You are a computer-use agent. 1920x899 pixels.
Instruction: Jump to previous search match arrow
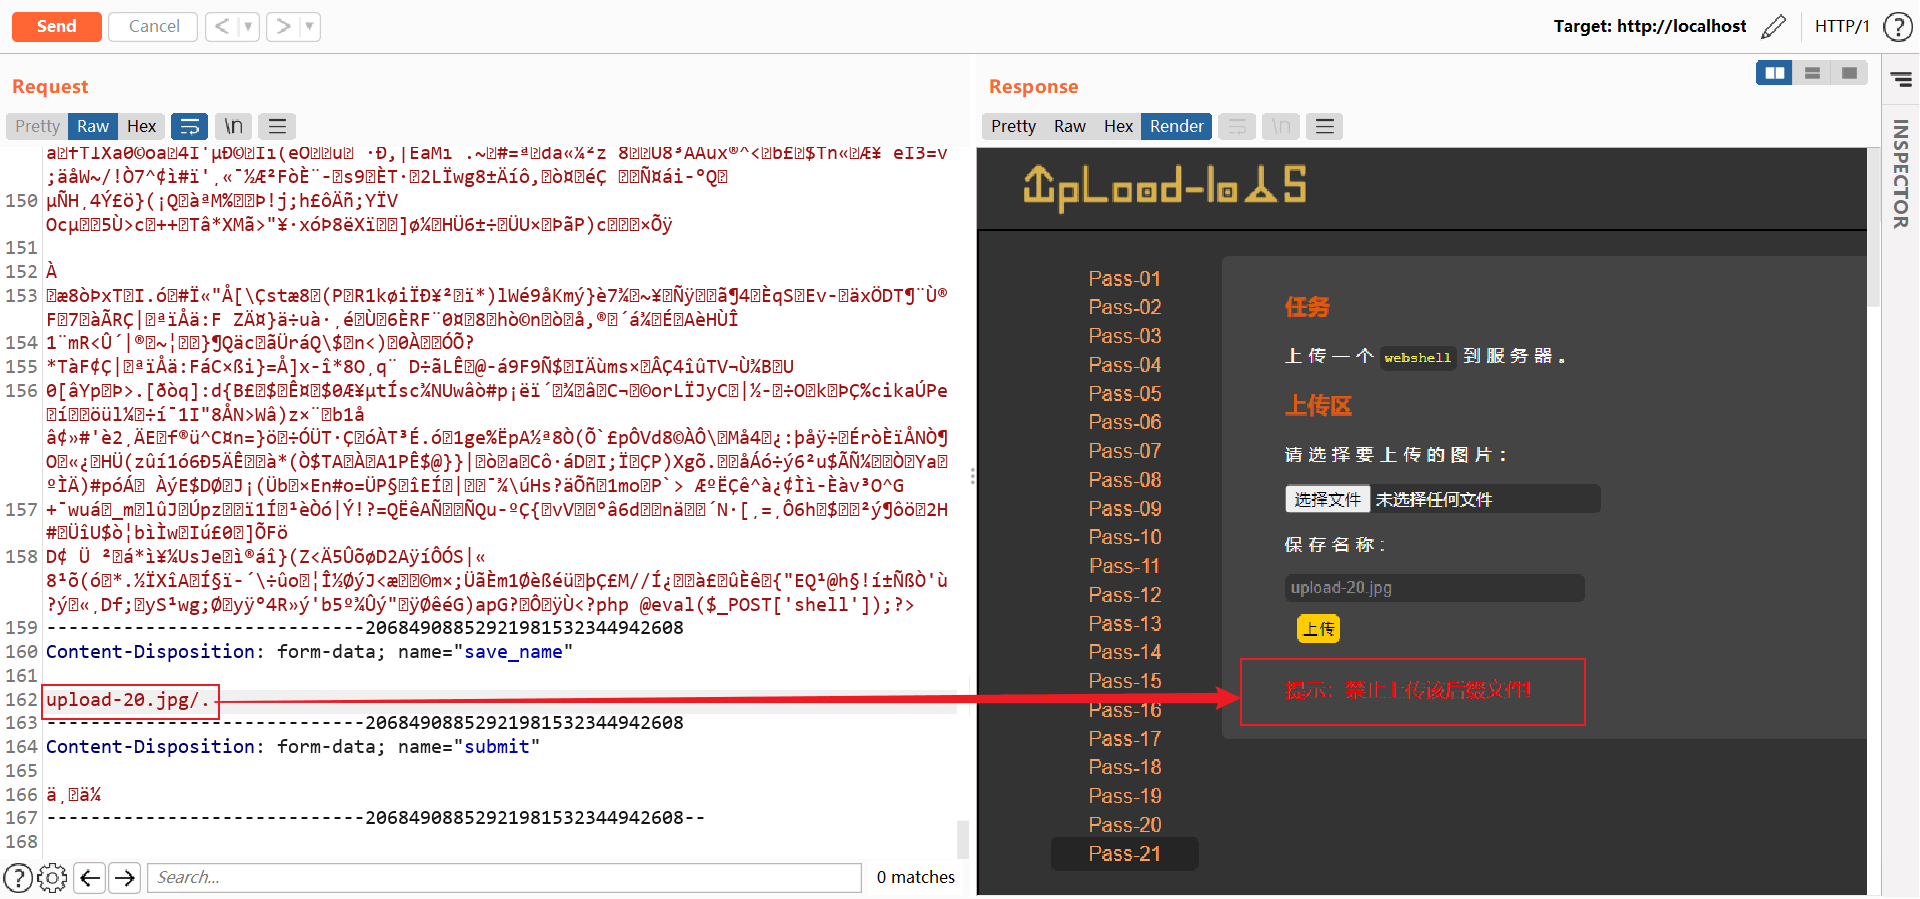tap(90, 878)
